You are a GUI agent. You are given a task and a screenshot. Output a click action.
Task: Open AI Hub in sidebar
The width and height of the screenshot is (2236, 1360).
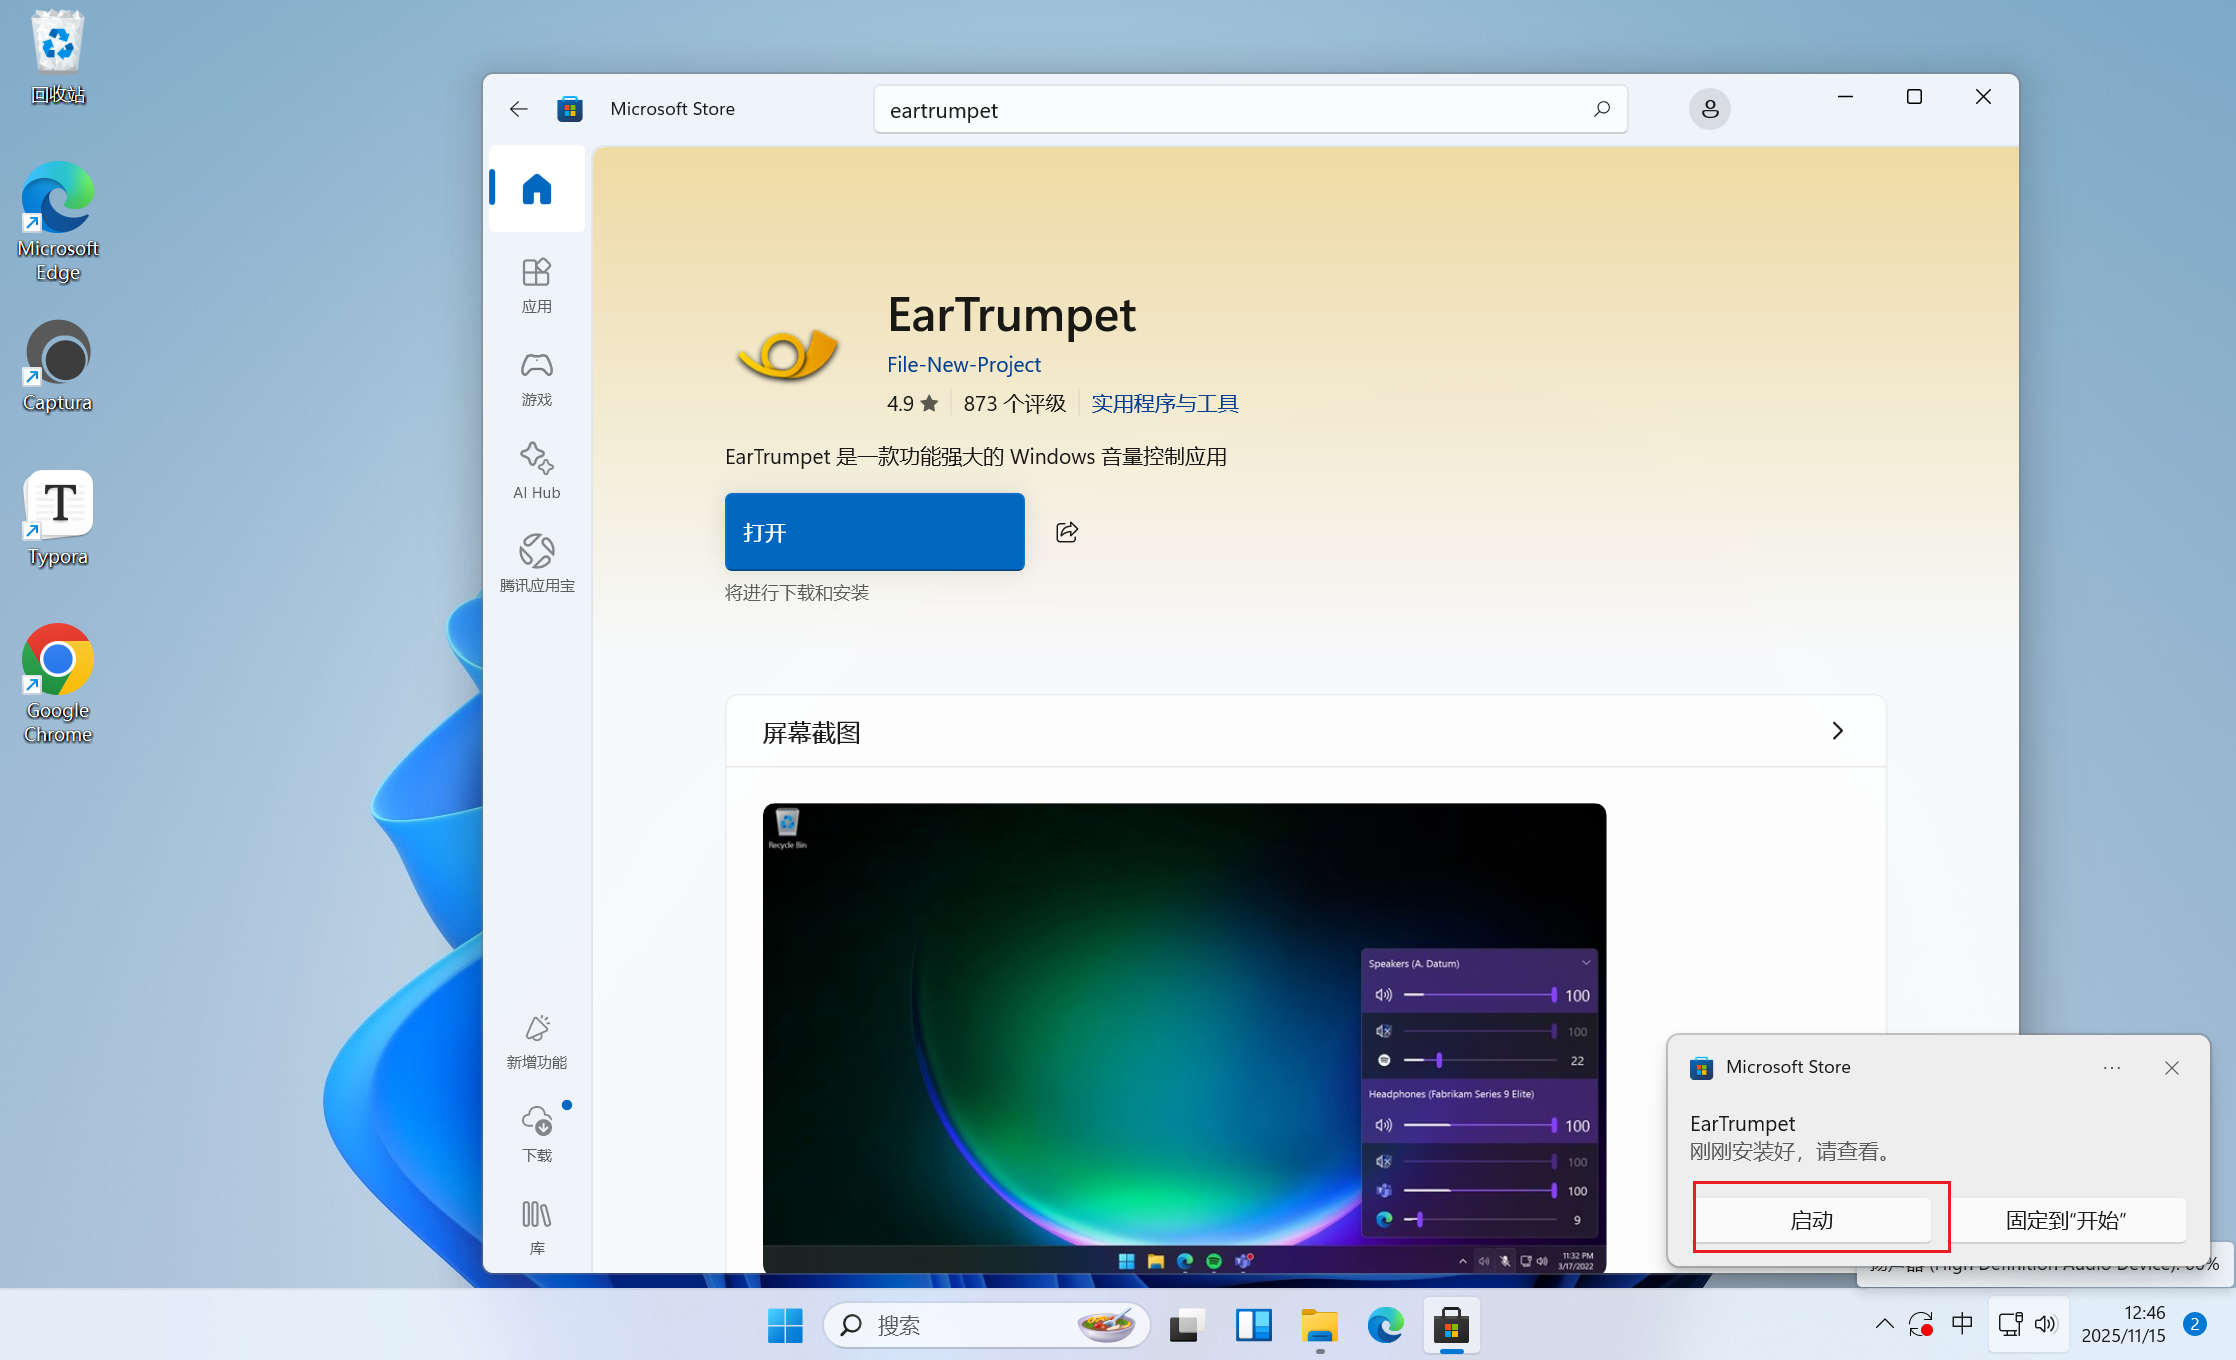[x=536, y=470]
